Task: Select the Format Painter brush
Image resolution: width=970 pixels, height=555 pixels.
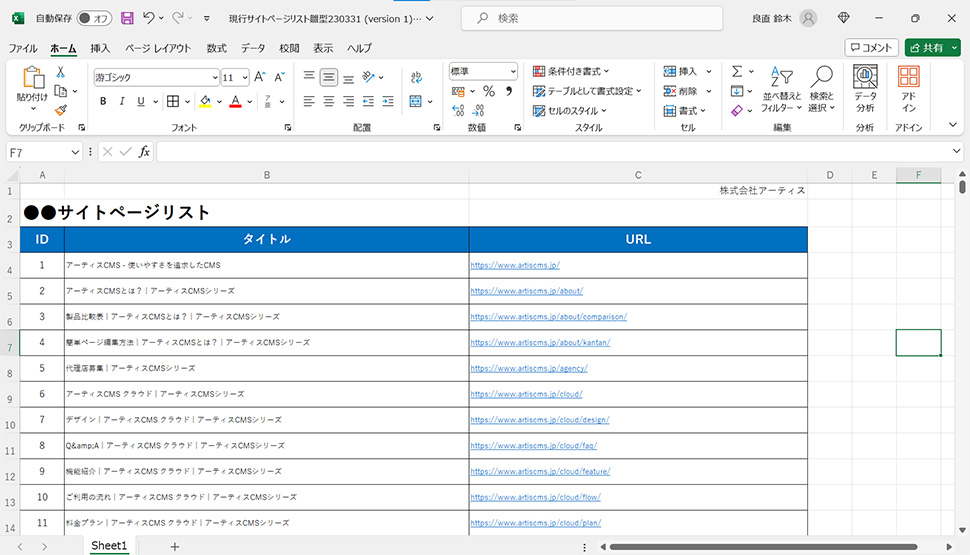Action: (61, 110)
